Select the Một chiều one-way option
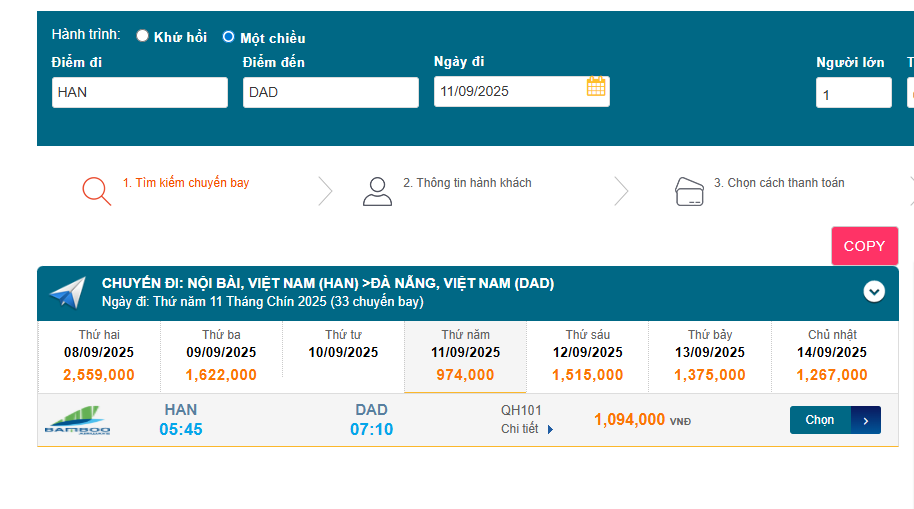The image size is (914, 509). coord(229,37)
